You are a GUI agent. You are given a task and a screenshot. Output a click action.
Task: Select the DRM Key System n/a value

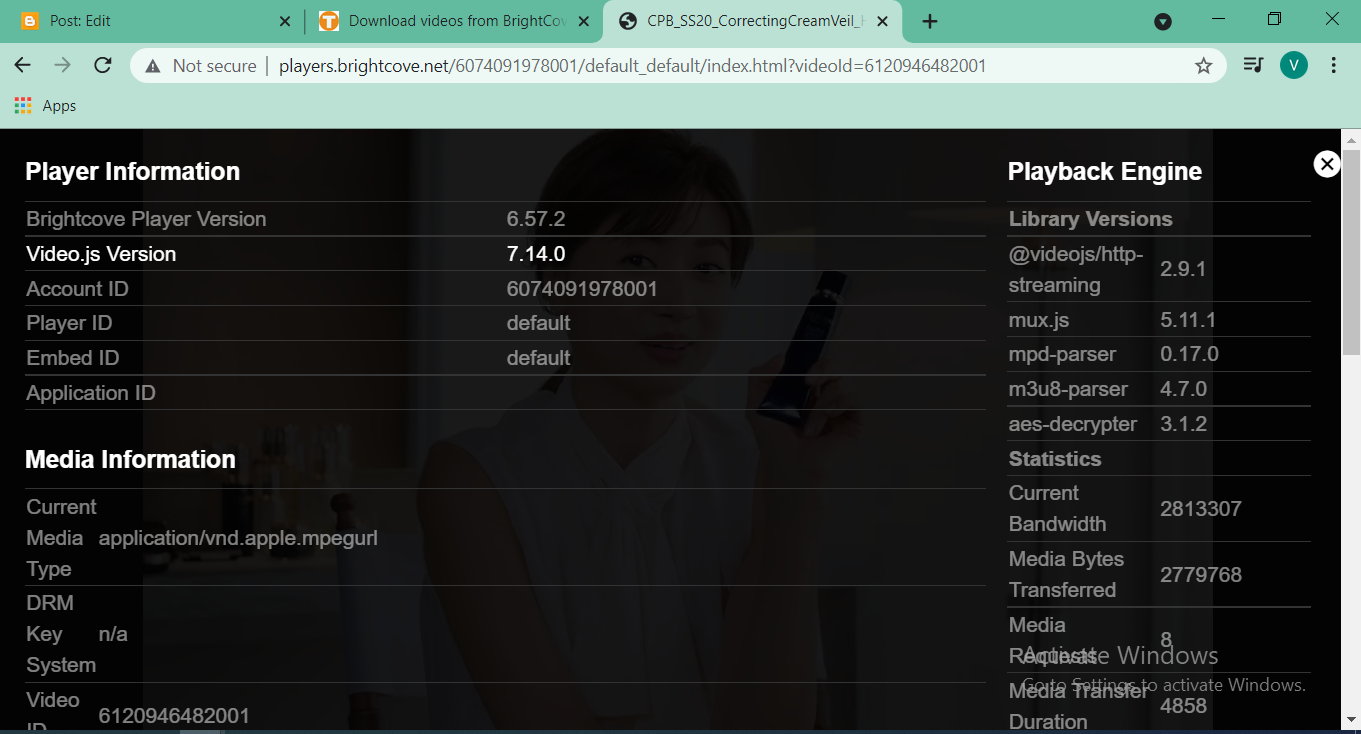point(113,634)
